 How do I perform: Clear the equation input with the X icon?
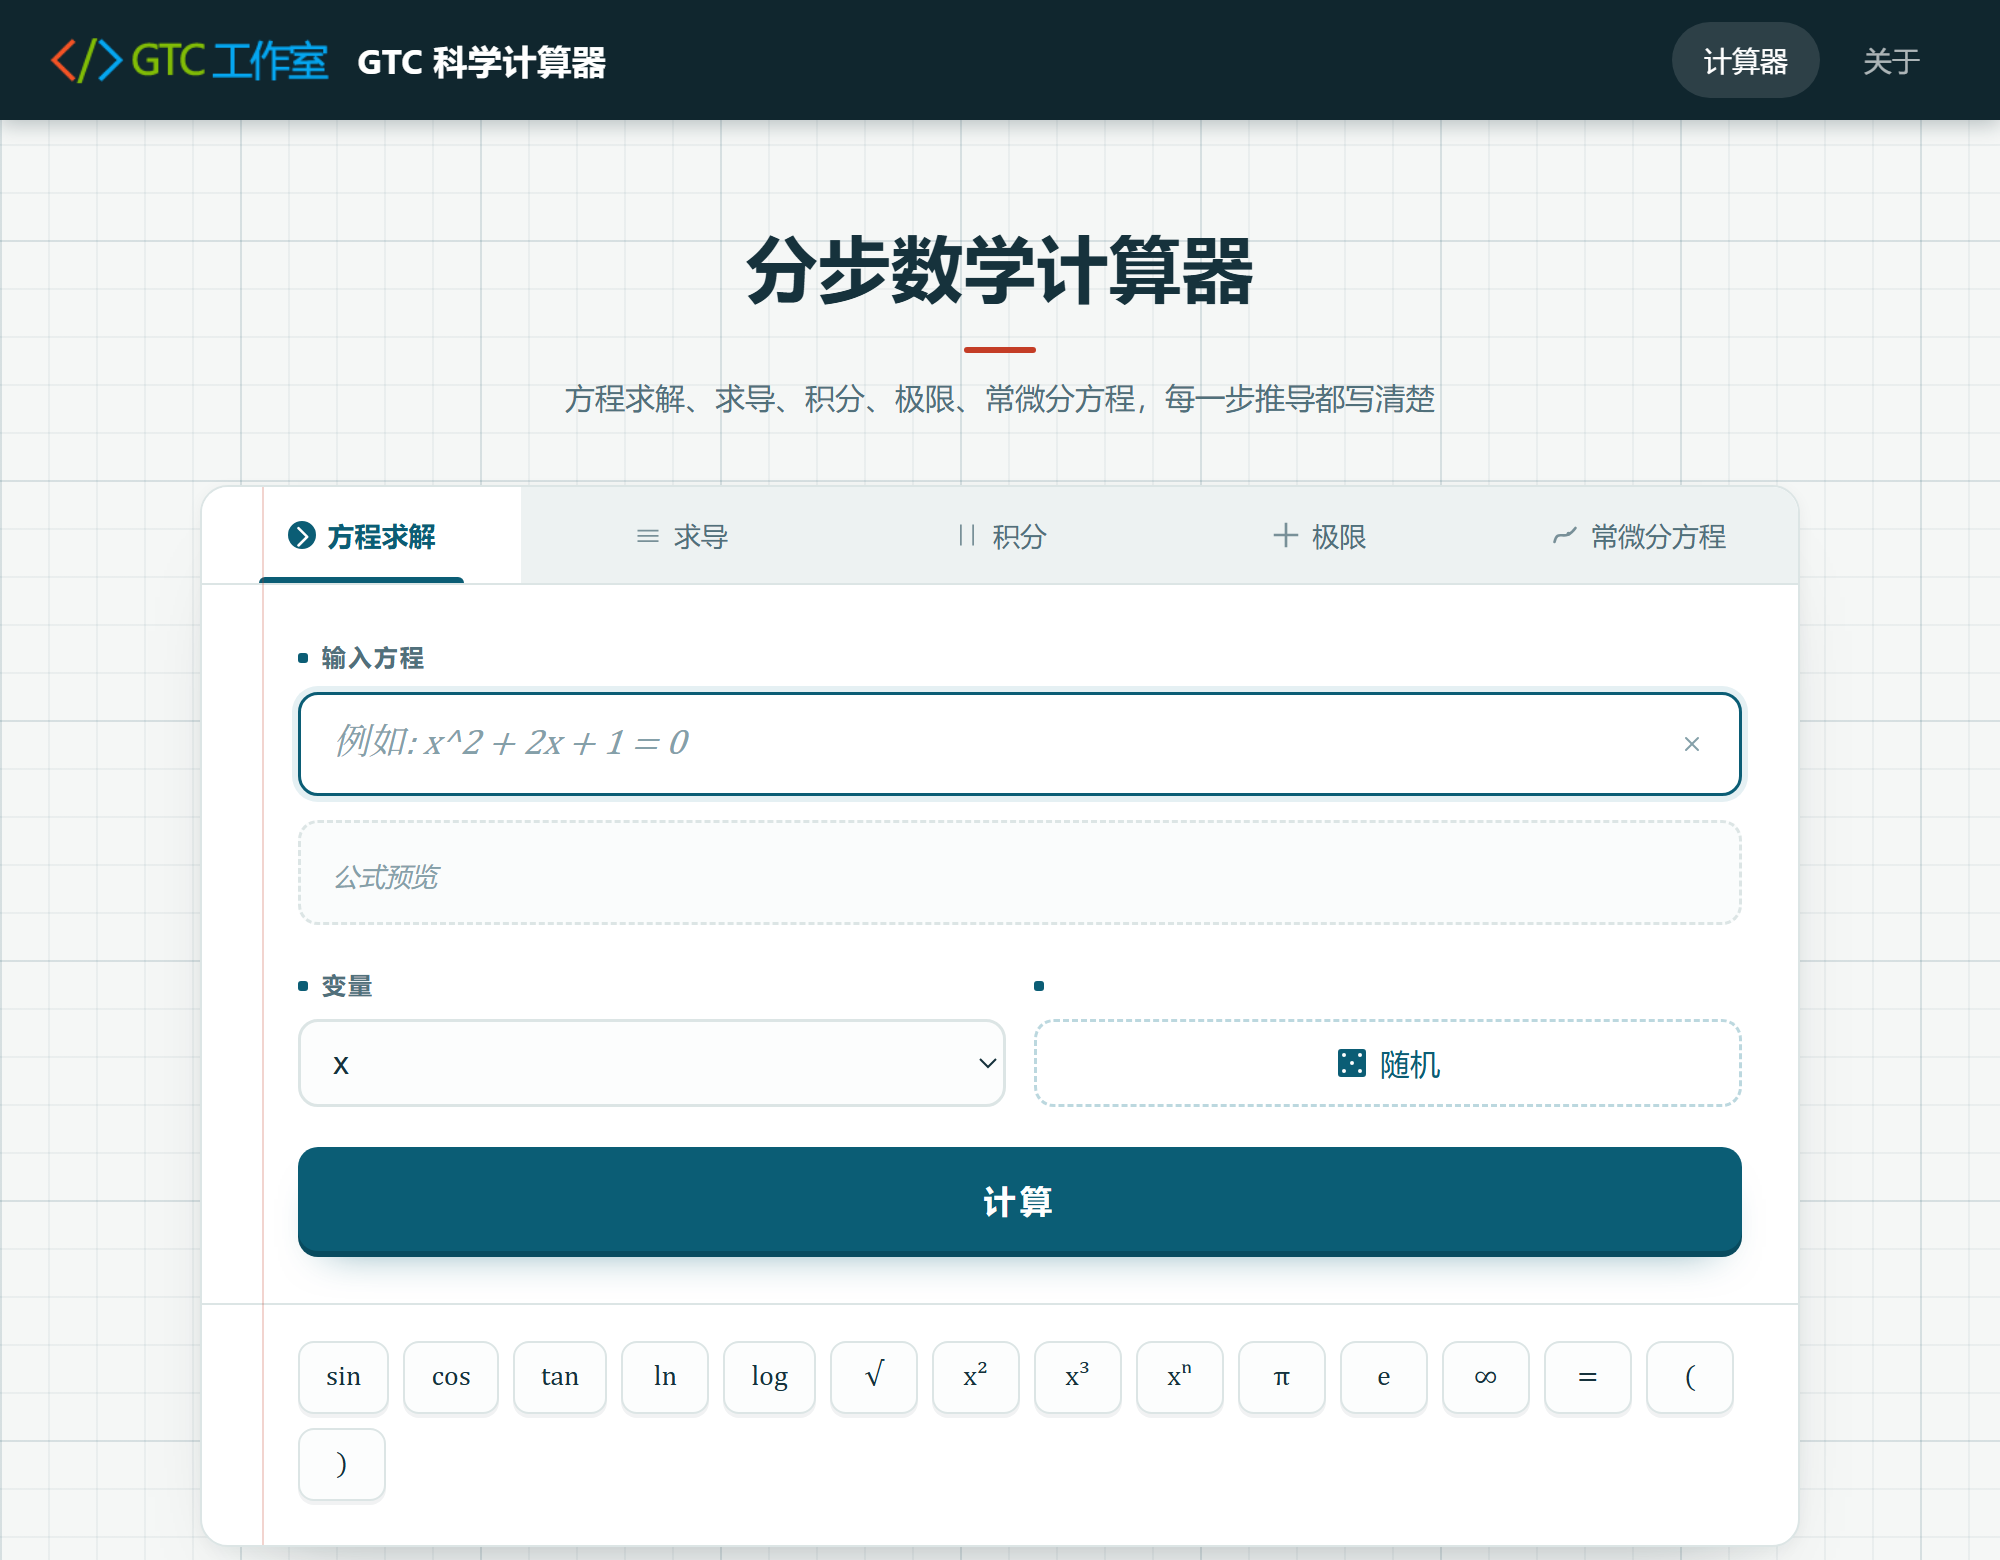click(1691, 744)
